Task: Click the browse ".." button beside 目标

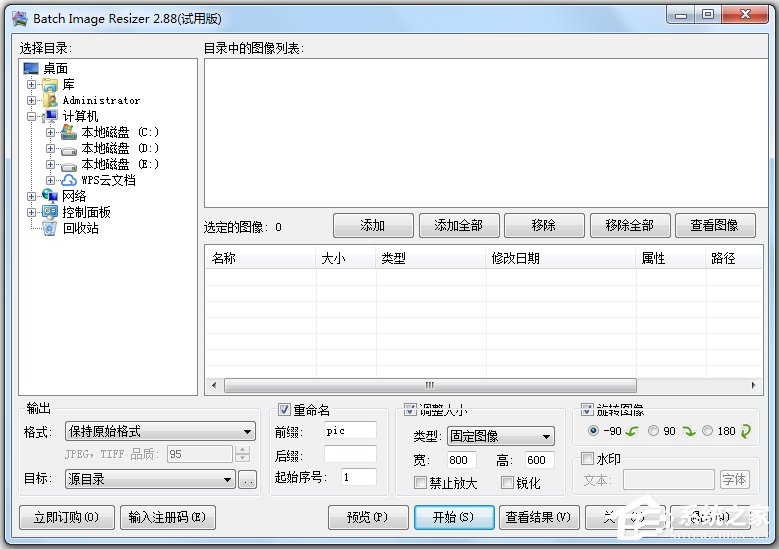Action: point(247,479)
